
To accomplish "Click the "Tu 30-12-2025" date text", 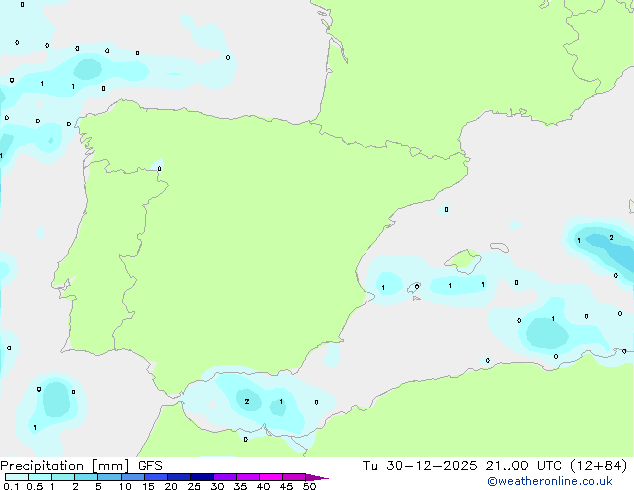I will [x=420, y=466].
